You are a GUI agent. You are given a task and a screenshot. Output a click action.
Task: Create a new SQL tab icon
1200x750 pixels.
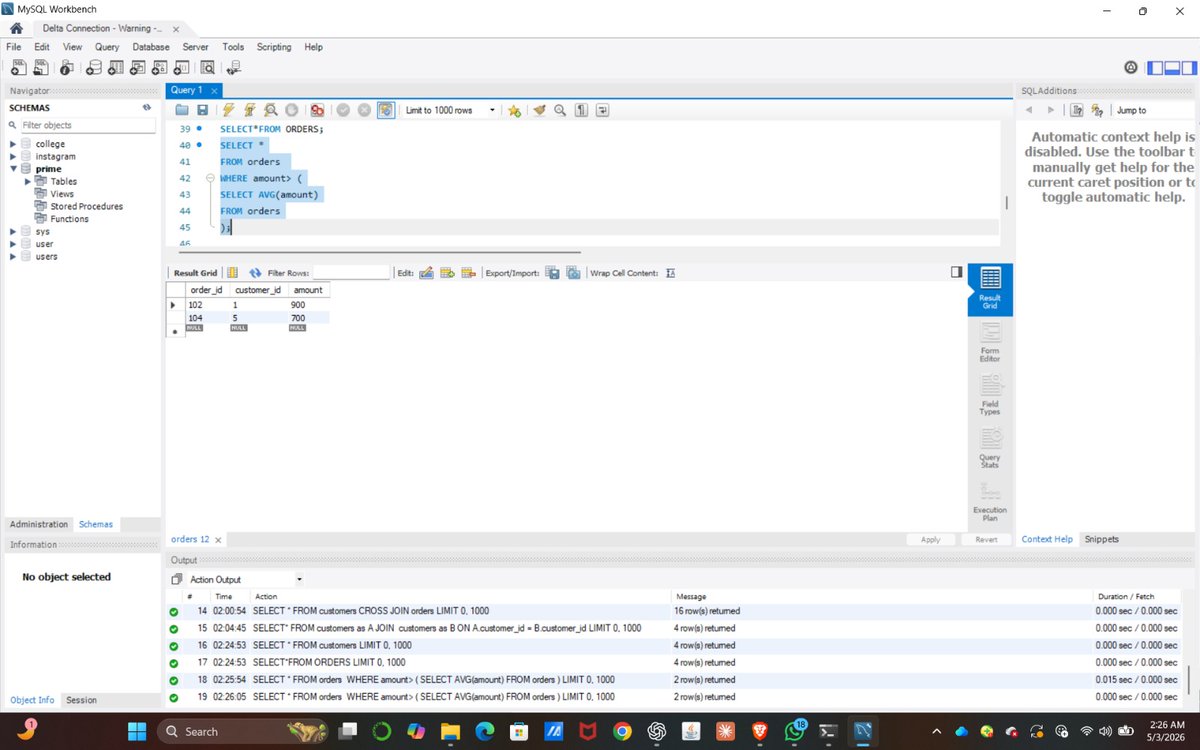(x=17, y=68)
